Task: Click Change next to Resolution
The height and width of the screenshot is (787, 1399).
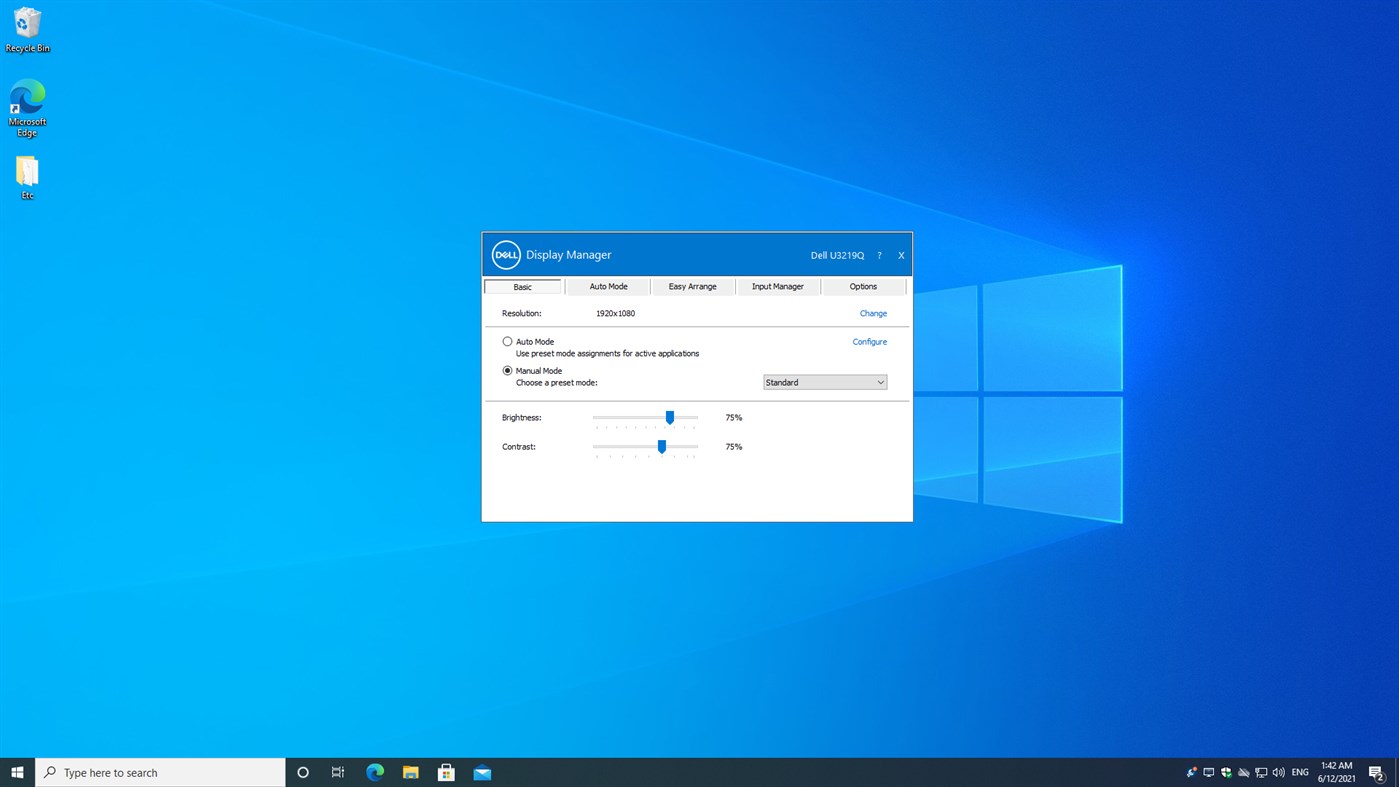Action: pos(872,313)
